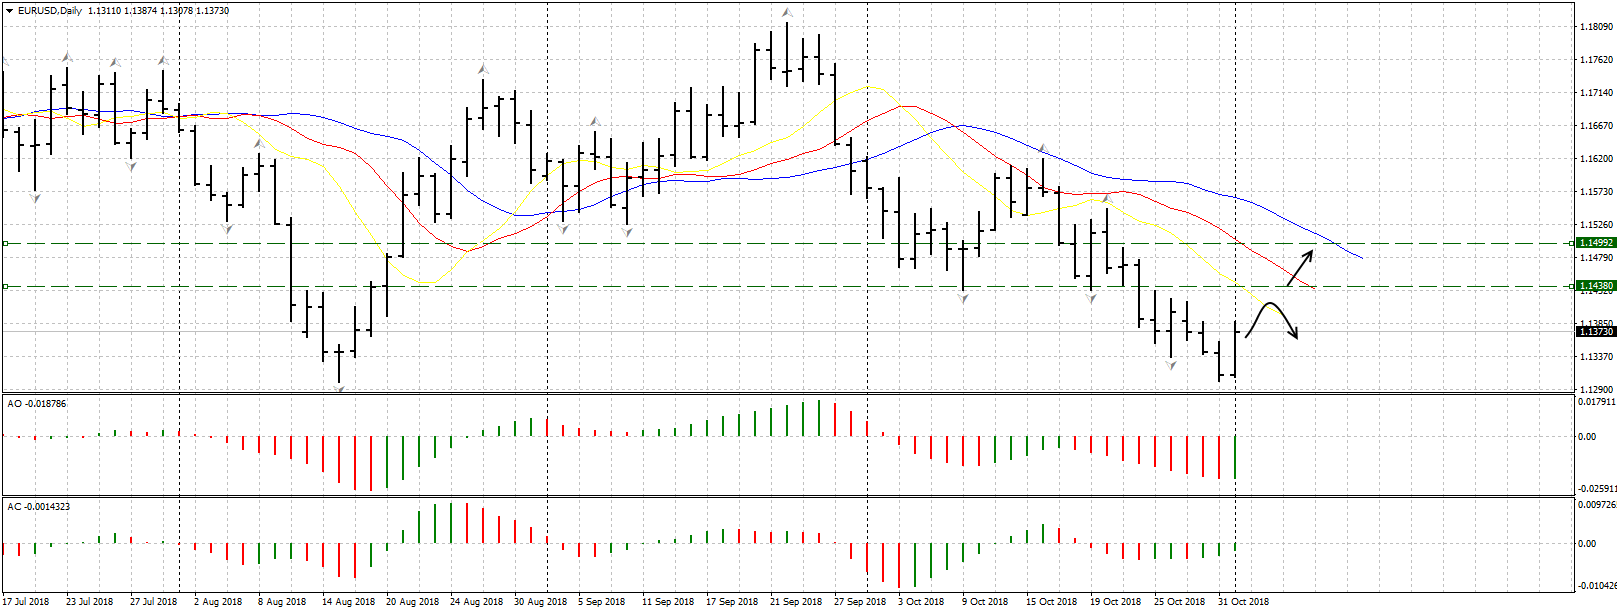1617x613 pixels.
Task: Click the fractal arrow above the 15 Oct high
Action: pyautogui.click(x=1042, y=149)
